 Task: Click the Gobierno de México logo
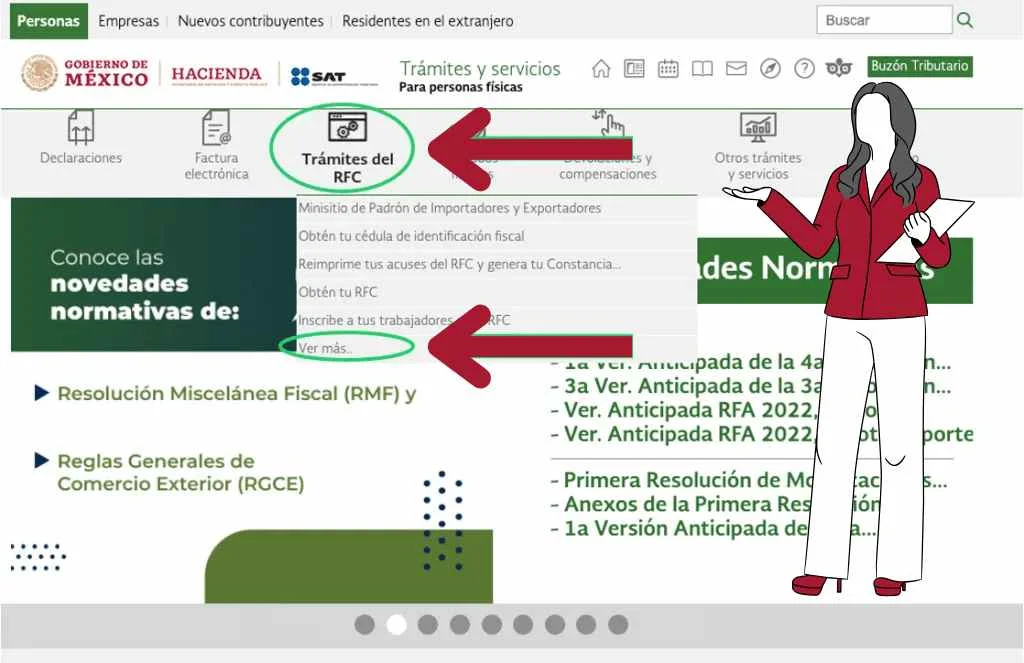click(x=85, y=73)
